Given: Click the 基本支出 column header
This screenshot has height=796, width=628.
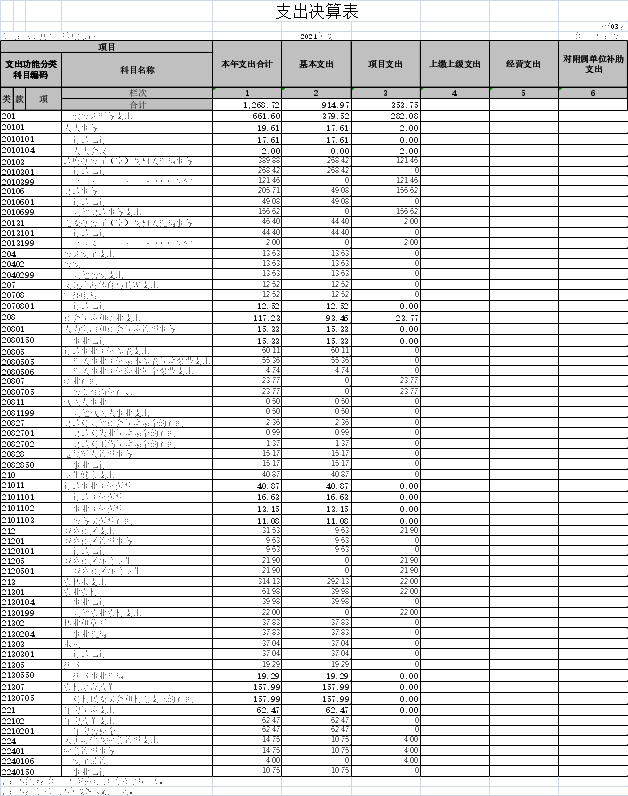Looking at the screenshot, I should pyautogui.click(x=316, y=64).
